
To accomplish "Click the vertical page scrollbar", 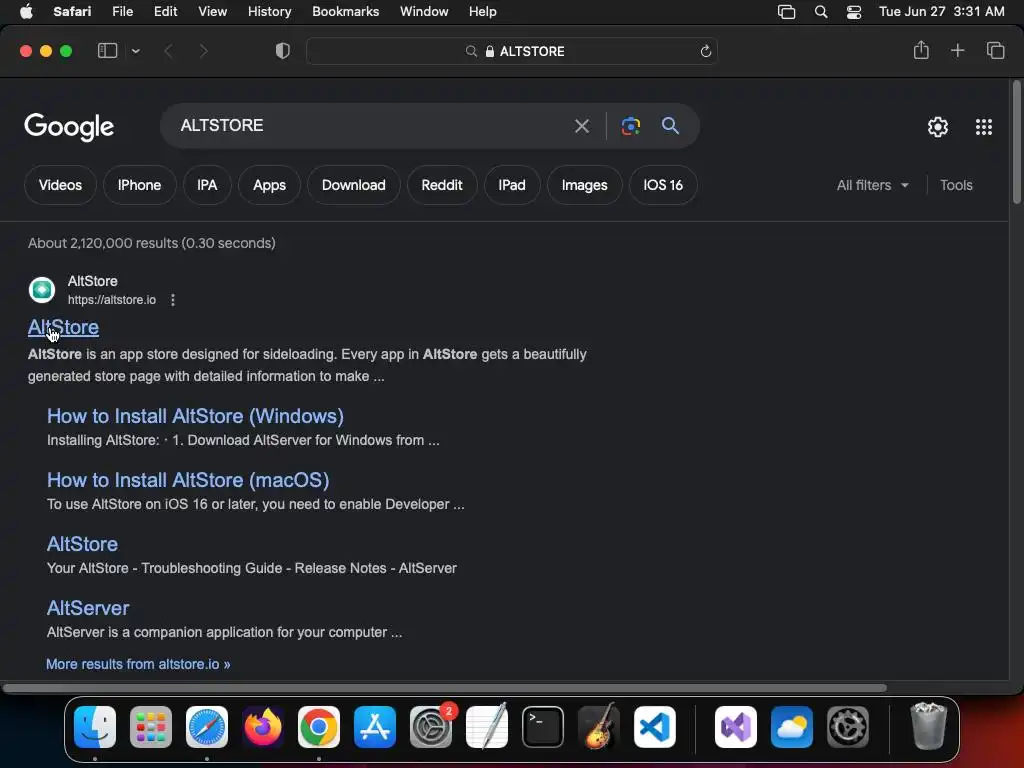I will click(1016, 142).
